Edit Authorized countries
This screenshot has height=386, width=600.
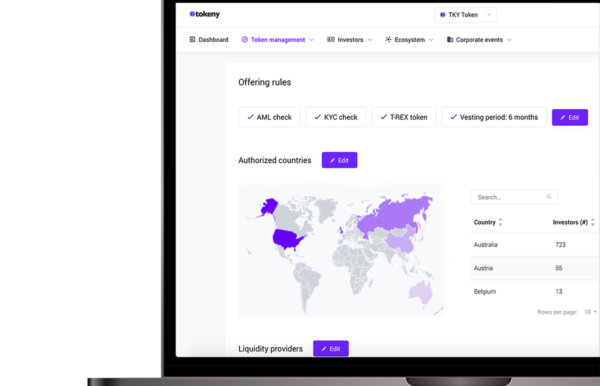339,160
